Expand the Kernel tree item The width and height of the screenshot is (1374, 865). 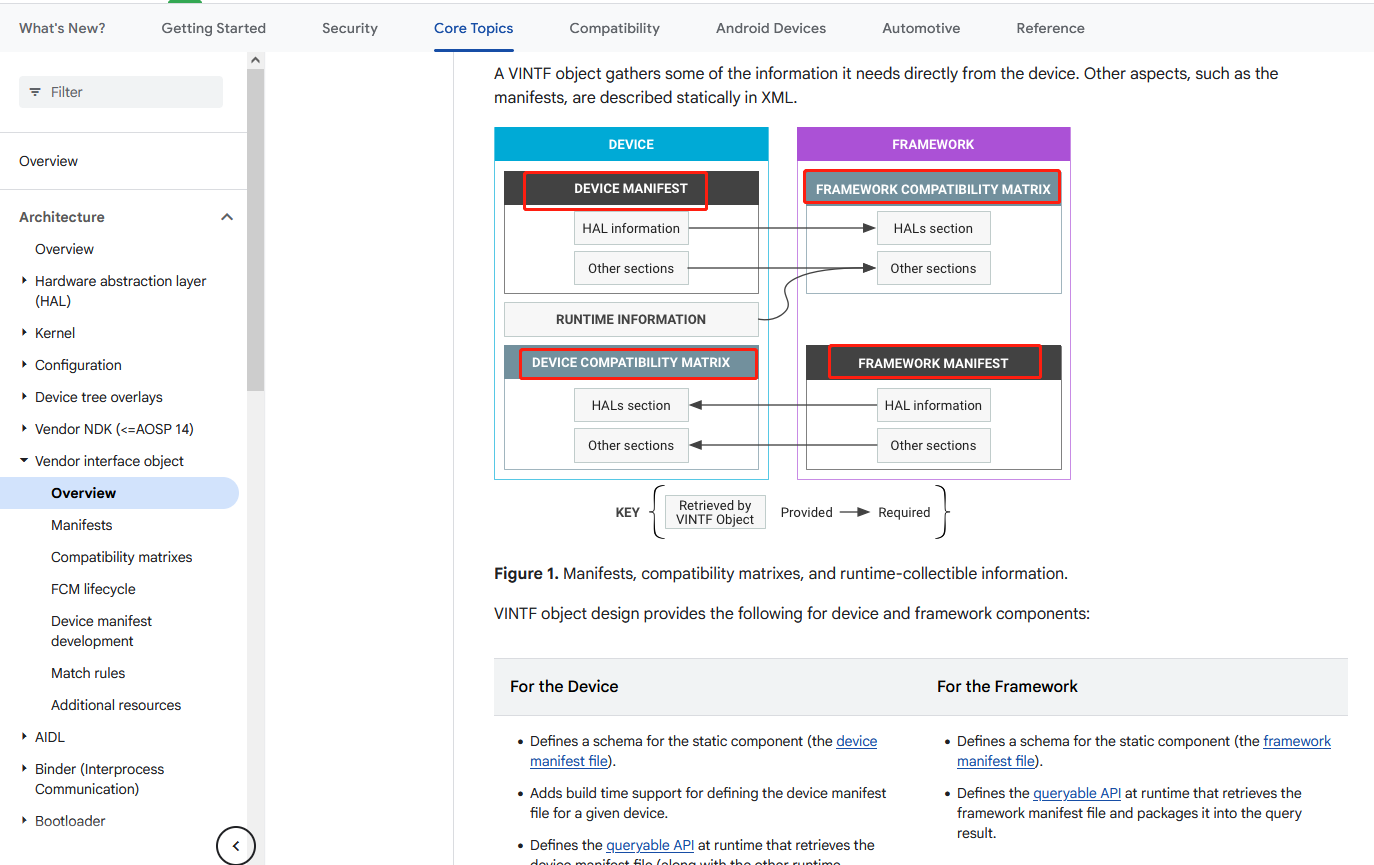[x=24, y=333]
